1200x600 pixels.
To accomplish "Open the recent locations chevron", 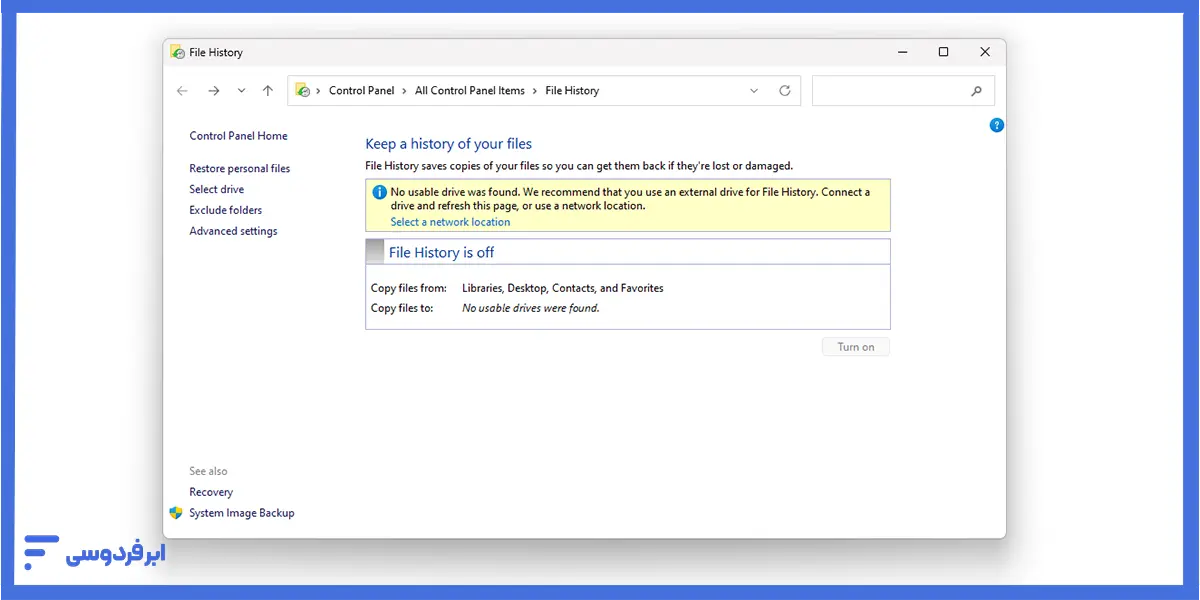I will coord(241,91).
